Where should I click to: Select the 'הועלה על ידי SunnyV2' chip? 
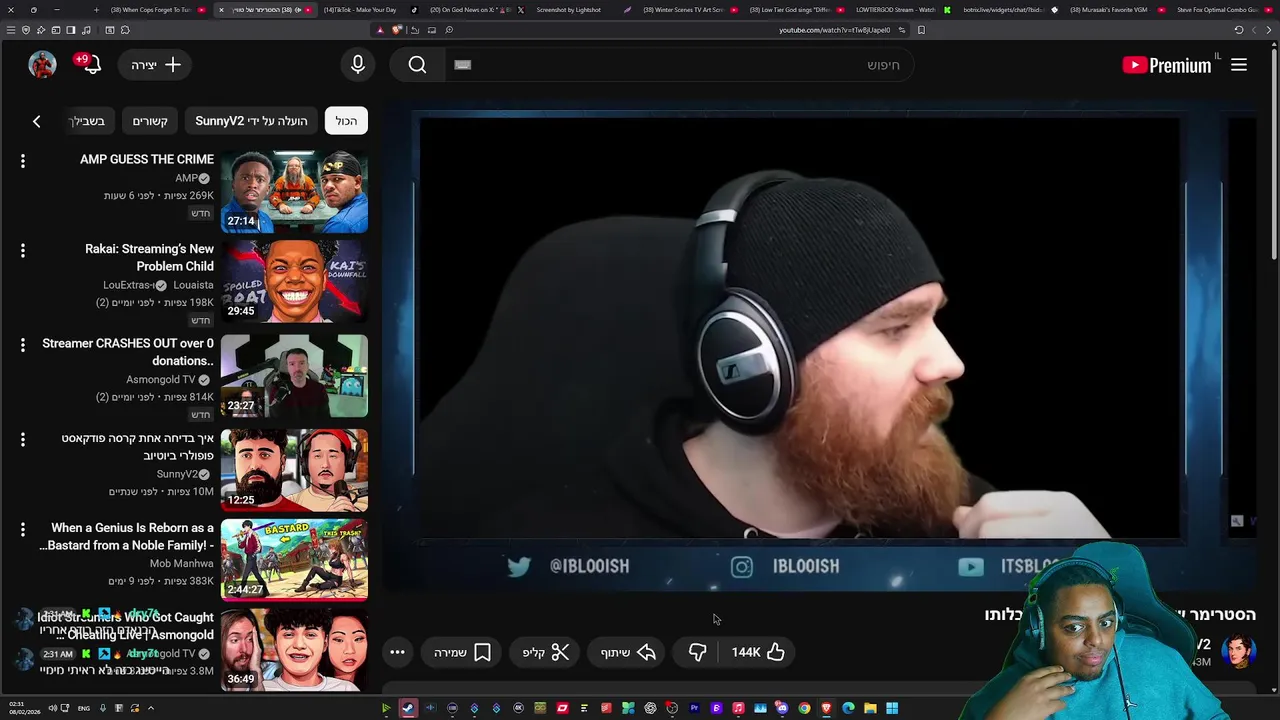251,121
